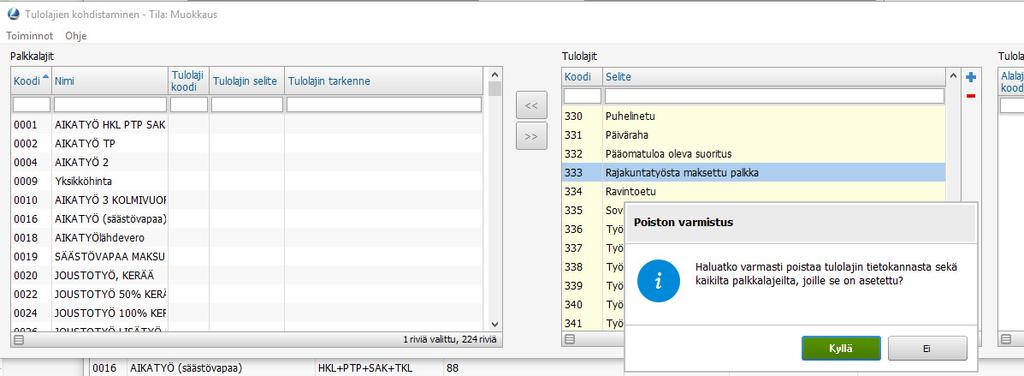Focus the Selite filter field in Tulolajit
The width and height of the screenshot is (1024, 376).
coord(775,96)
